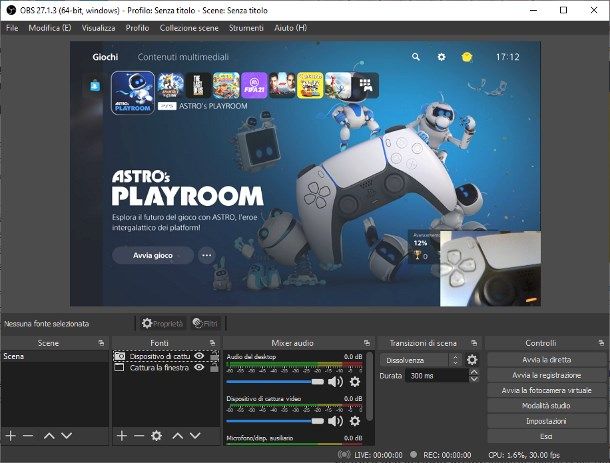Undock the Scene panel

[101, 343]
